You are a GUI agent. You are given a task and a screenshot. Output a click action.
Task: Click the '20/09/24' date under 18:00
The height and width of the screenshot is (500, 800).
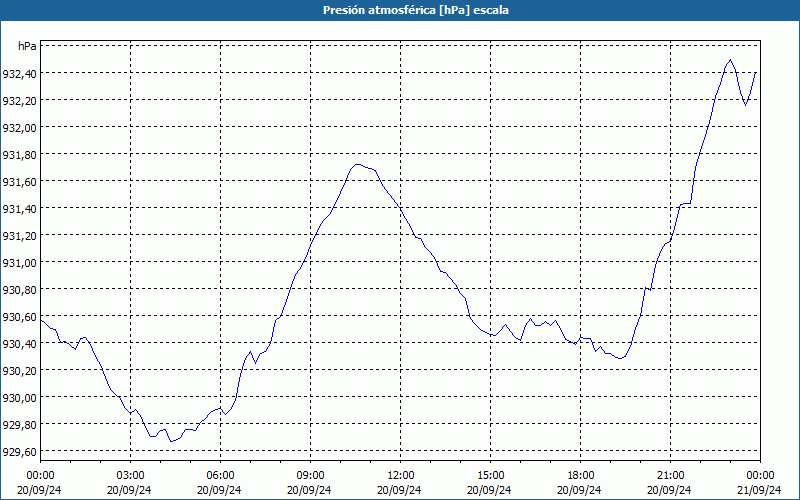pyautogui.click(x=580, y=490)
